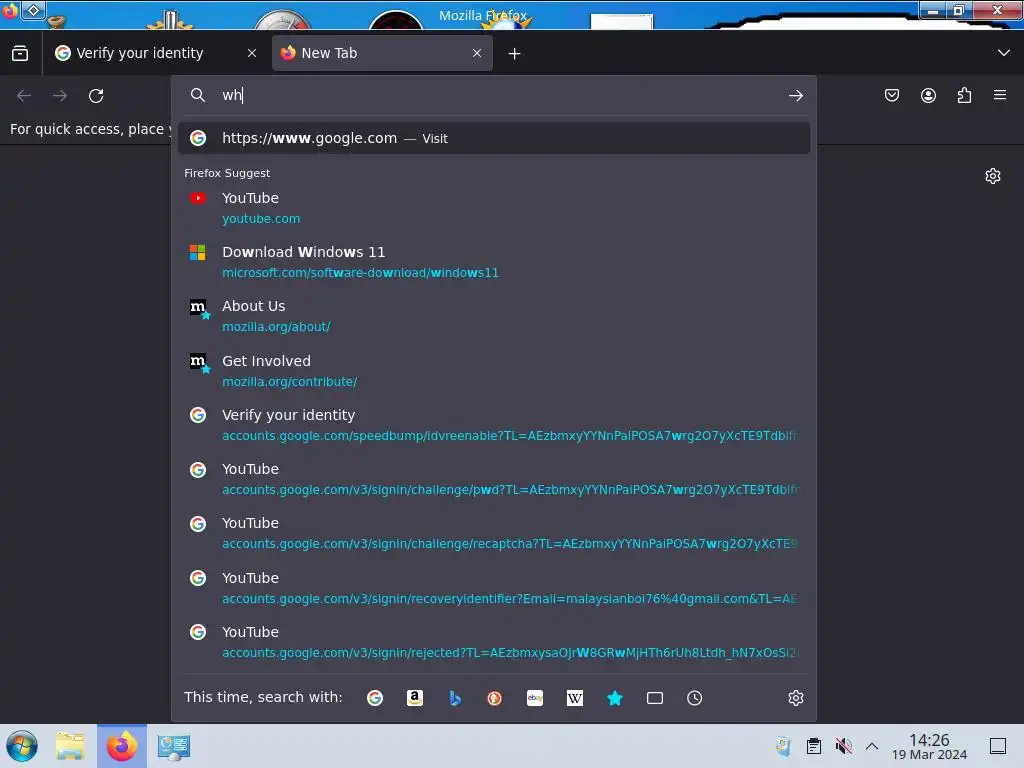
Task: Click Firefox icon in taskbar
Action: (x=122, y=746)
